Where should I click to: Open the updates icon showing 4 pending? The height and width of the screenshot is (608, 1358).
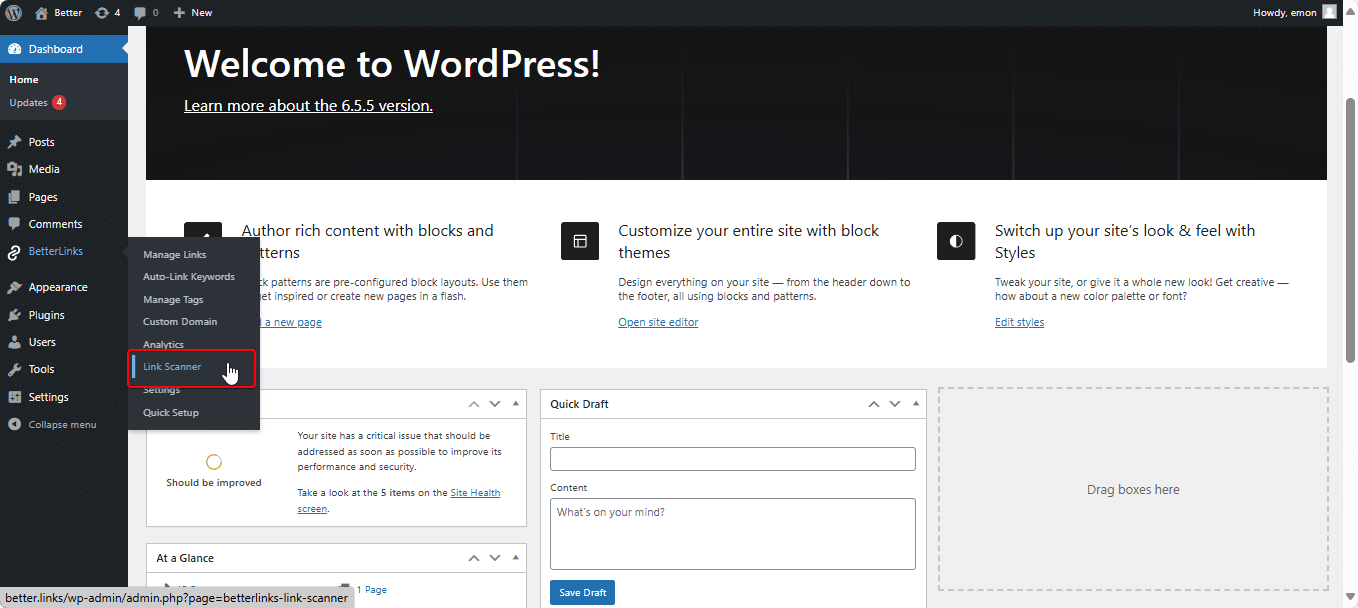click(x=103, y=12)
